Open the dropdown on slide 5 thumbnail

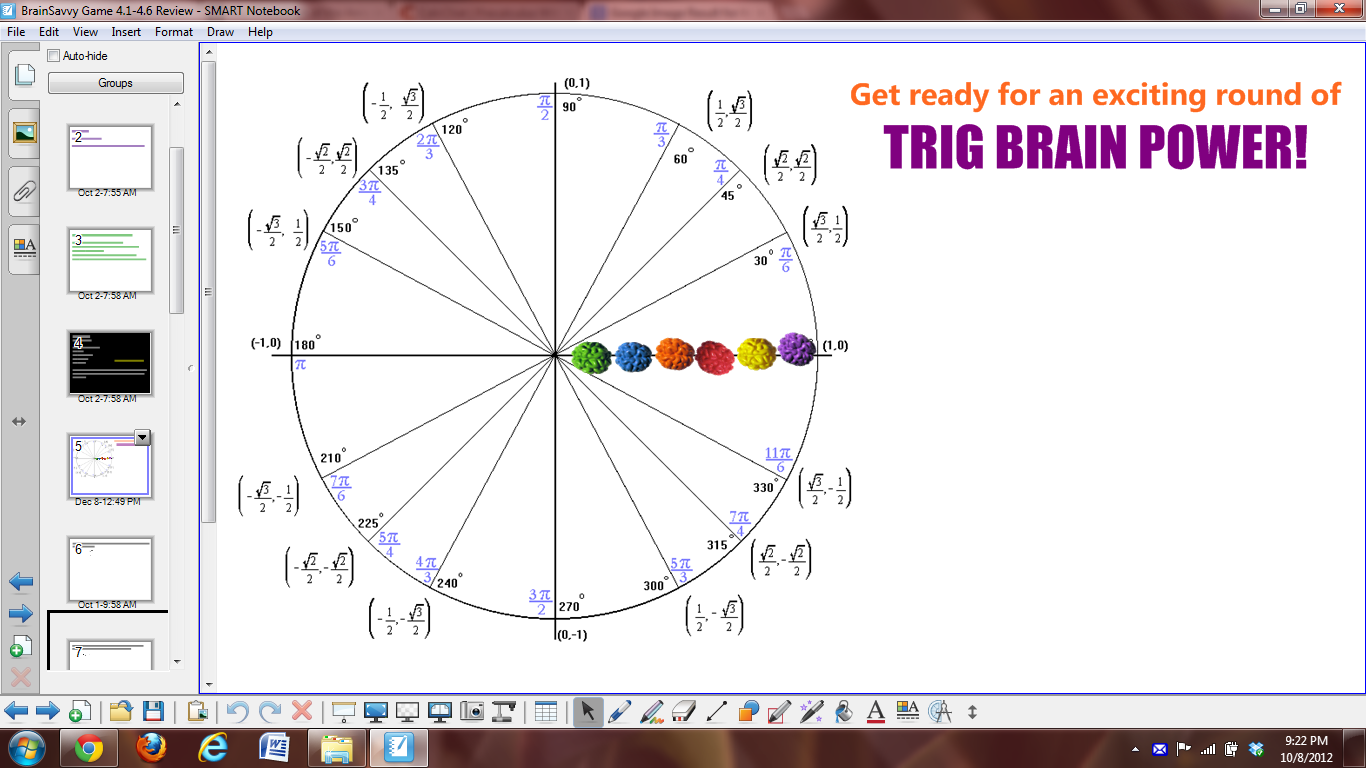coord(141,437)
